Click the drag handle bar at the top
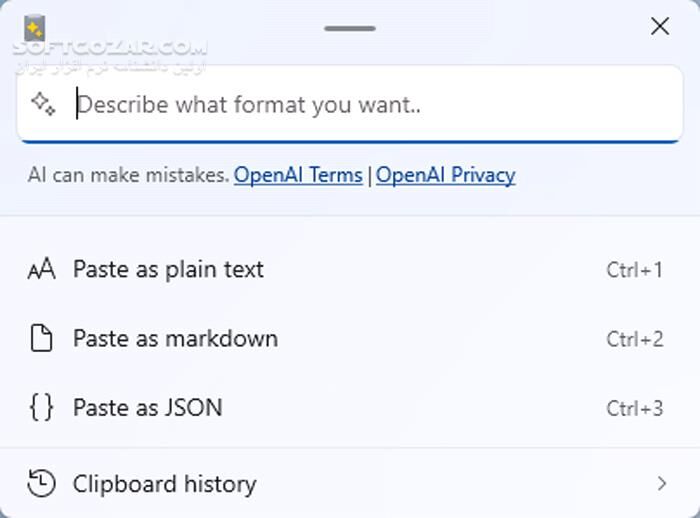Image resolution: width=700 pixels, height=518 pixels. click(350, 28)
